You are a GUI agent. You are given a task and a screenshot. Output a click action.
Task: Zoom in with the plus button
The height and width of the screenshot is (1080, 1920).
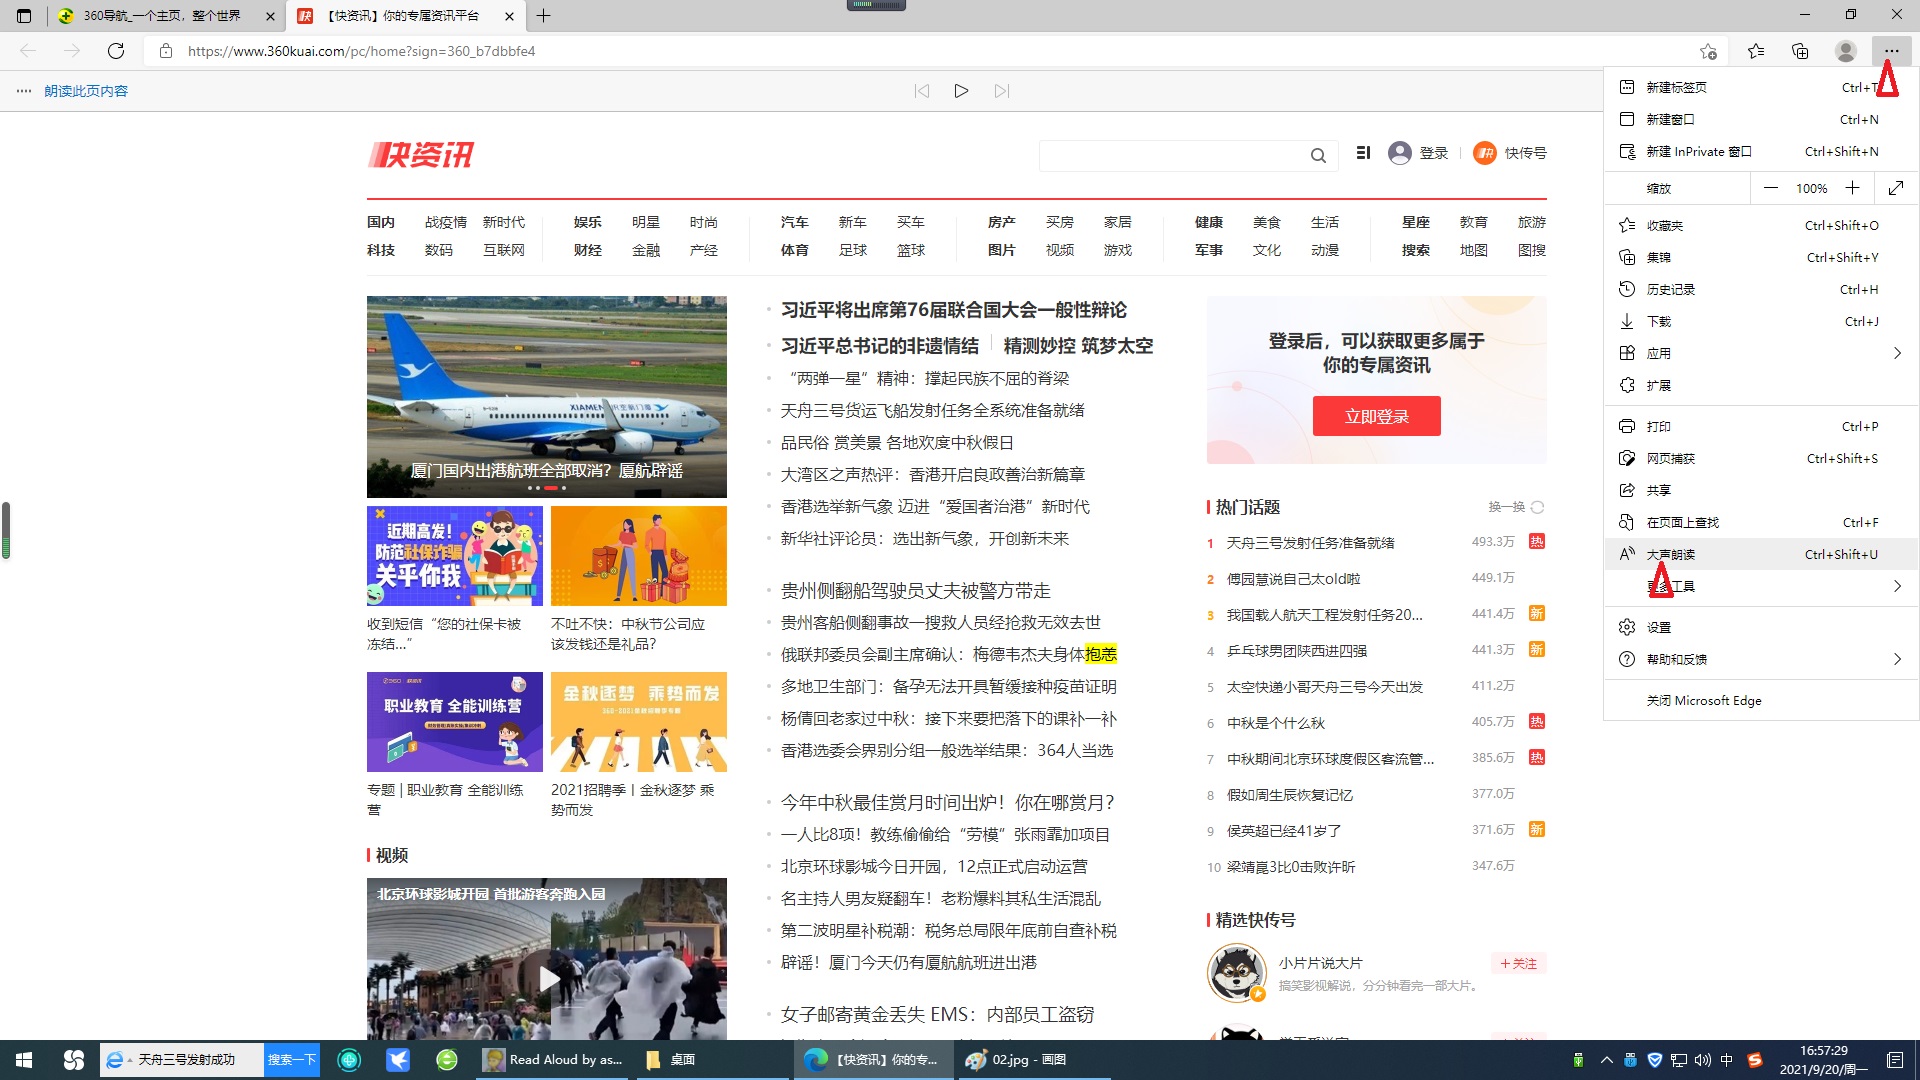[x=1852, y=188]
